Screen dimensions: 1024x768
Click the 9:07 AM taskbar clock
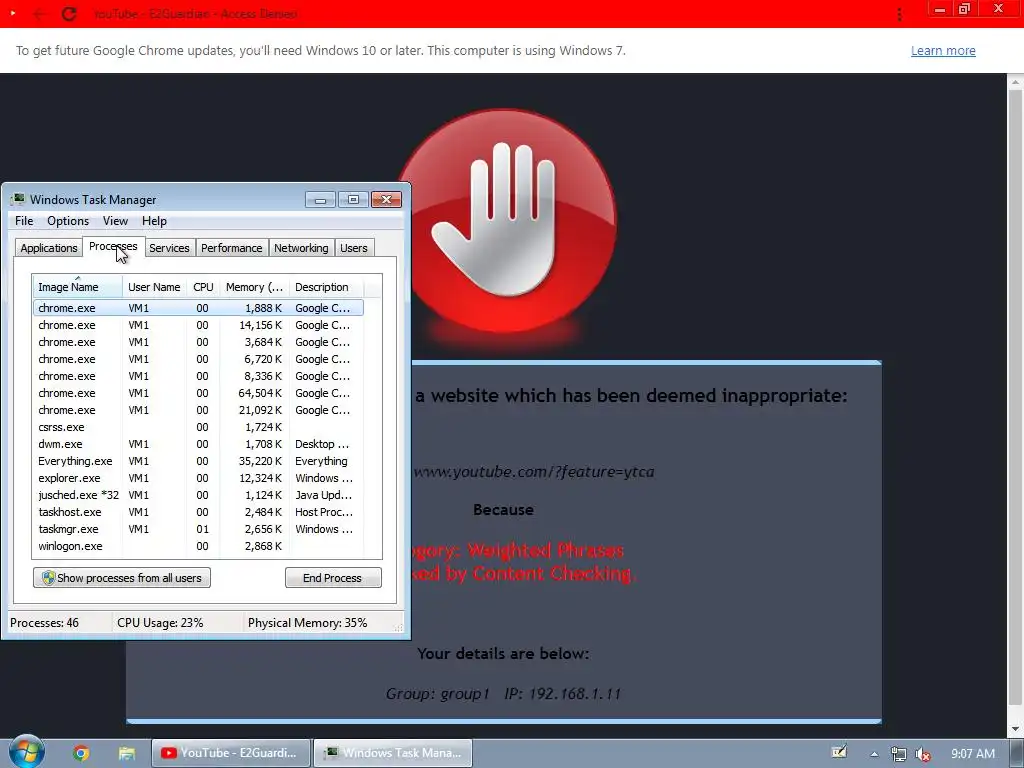tap(972, 754)
